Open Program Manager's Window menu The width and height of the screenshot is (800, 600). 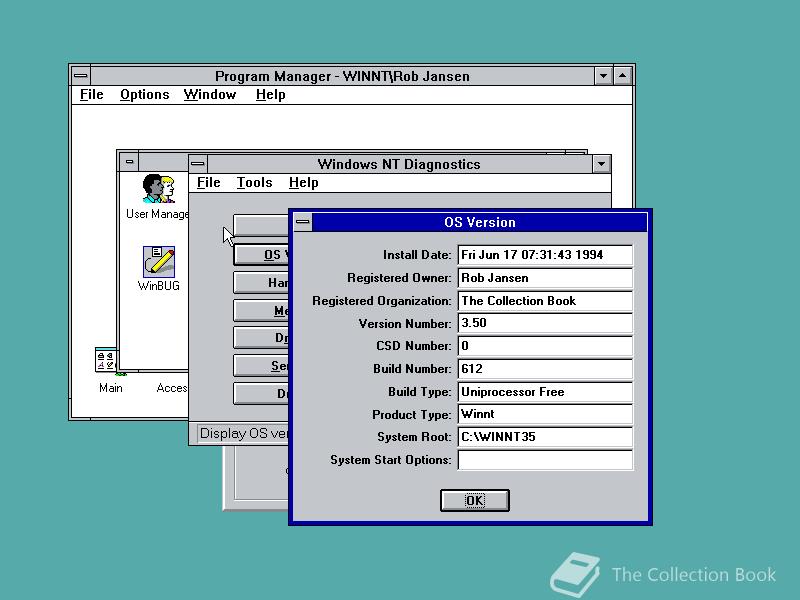[210, 95]
